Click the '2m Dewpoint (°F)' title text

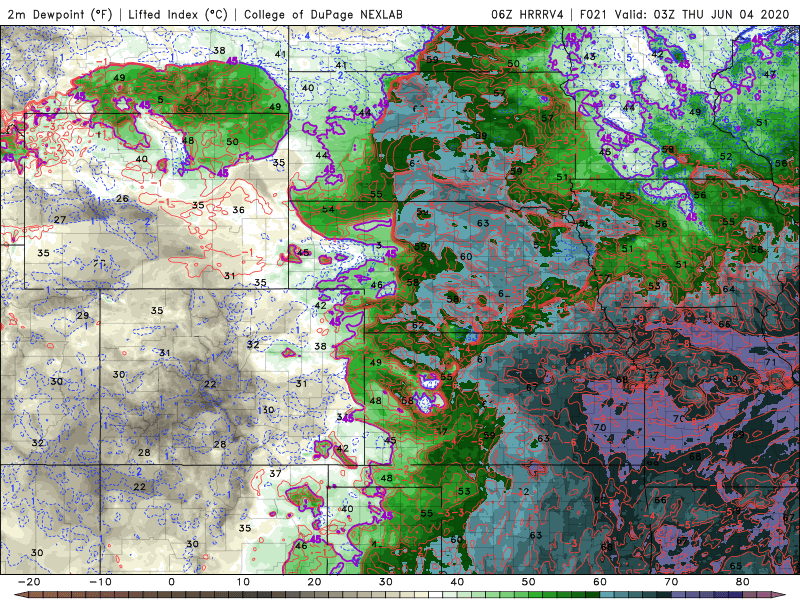coord(59,14)
